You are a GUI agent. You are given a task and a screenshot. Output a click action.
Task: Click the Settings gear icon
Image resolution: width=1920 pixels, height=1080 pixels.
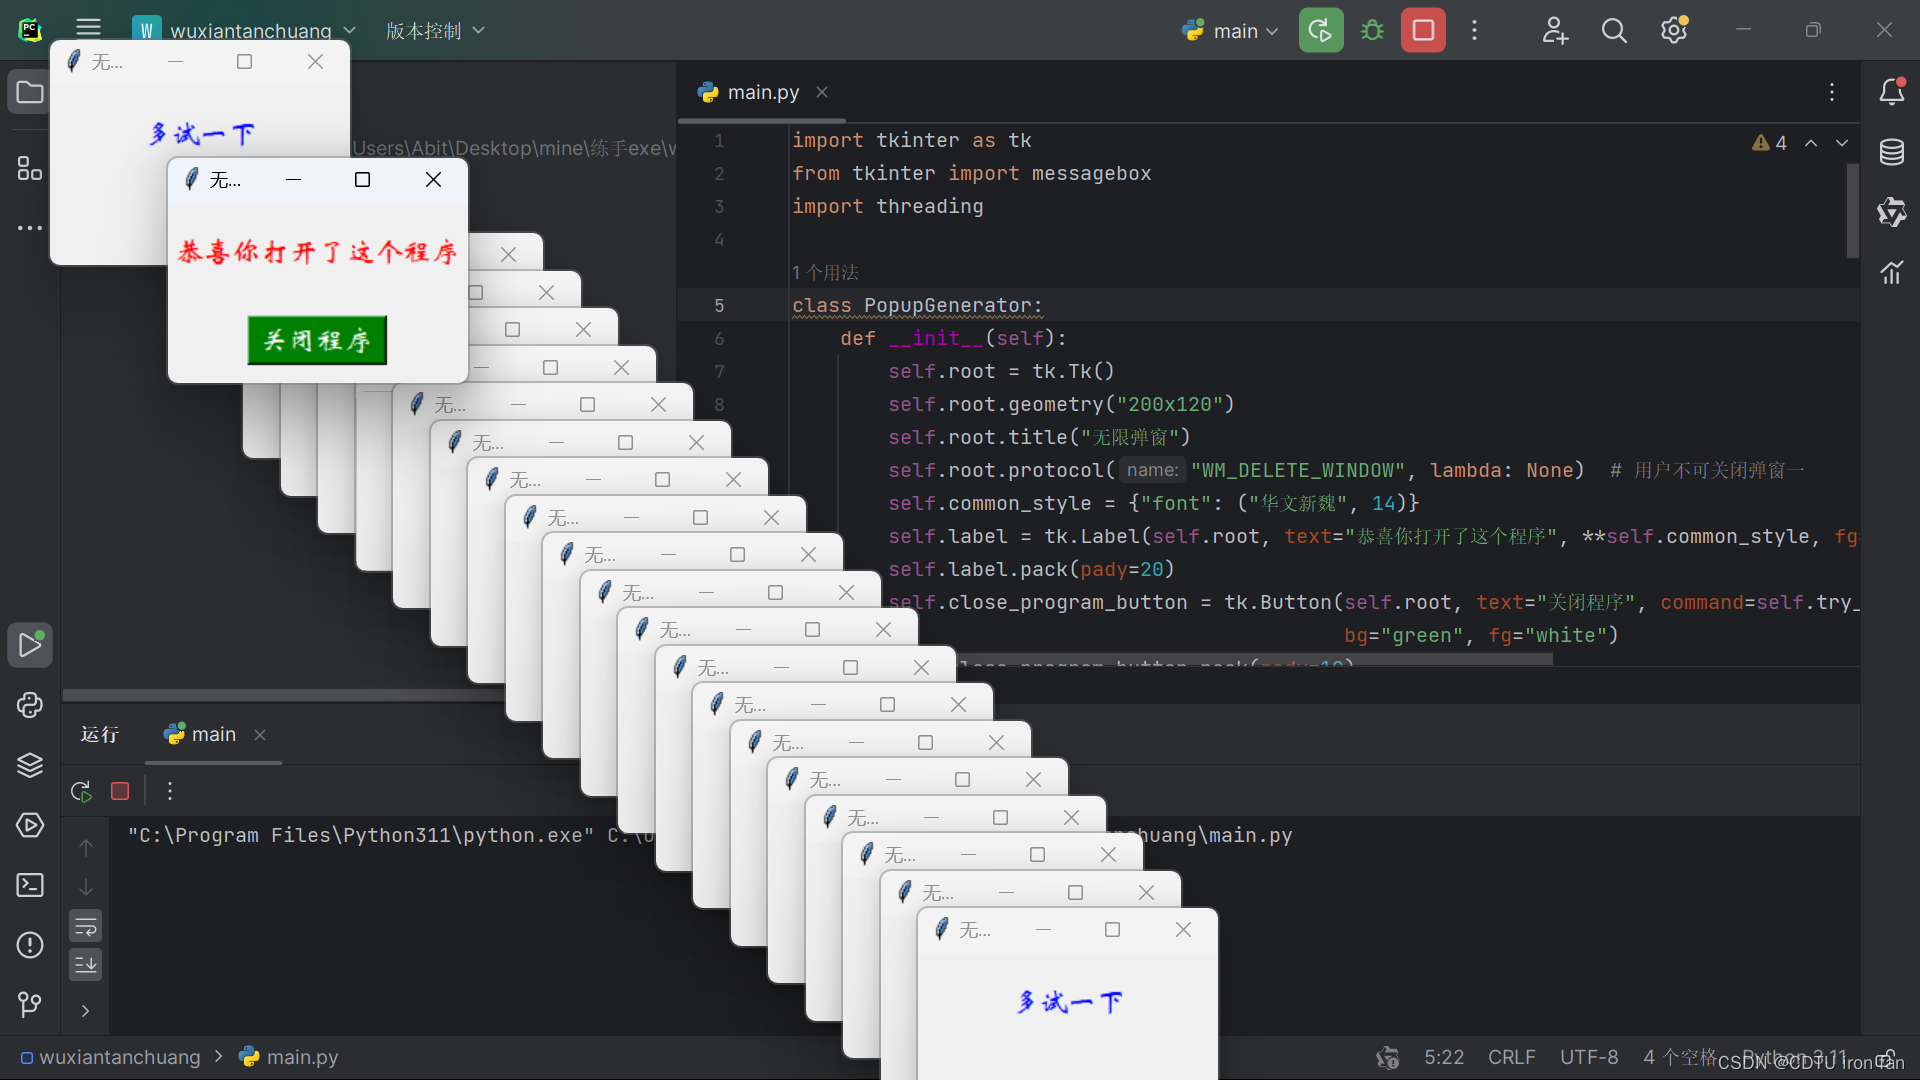pyautogui.click(x=1673, y=29)
